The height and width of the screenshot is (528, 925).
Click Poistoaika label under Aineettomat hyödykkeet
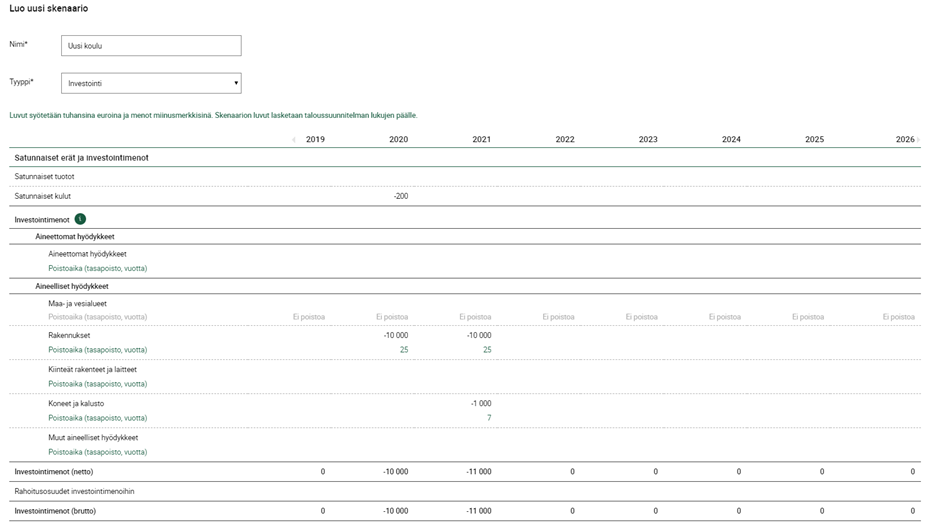(x=98, y=268)
